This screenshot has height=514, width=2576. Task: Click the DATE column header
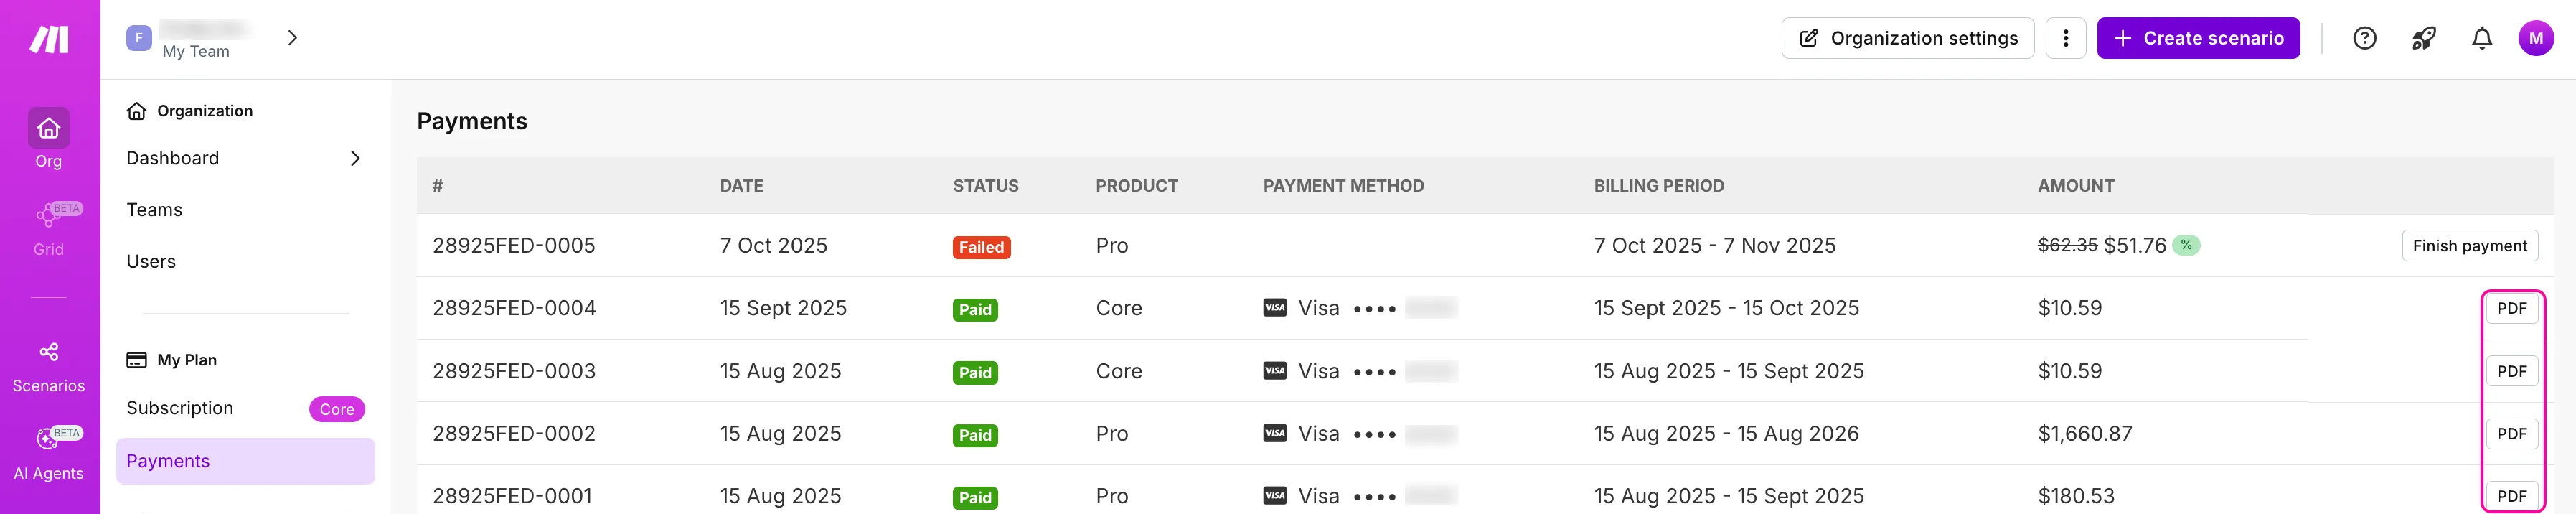click(741, 186)
